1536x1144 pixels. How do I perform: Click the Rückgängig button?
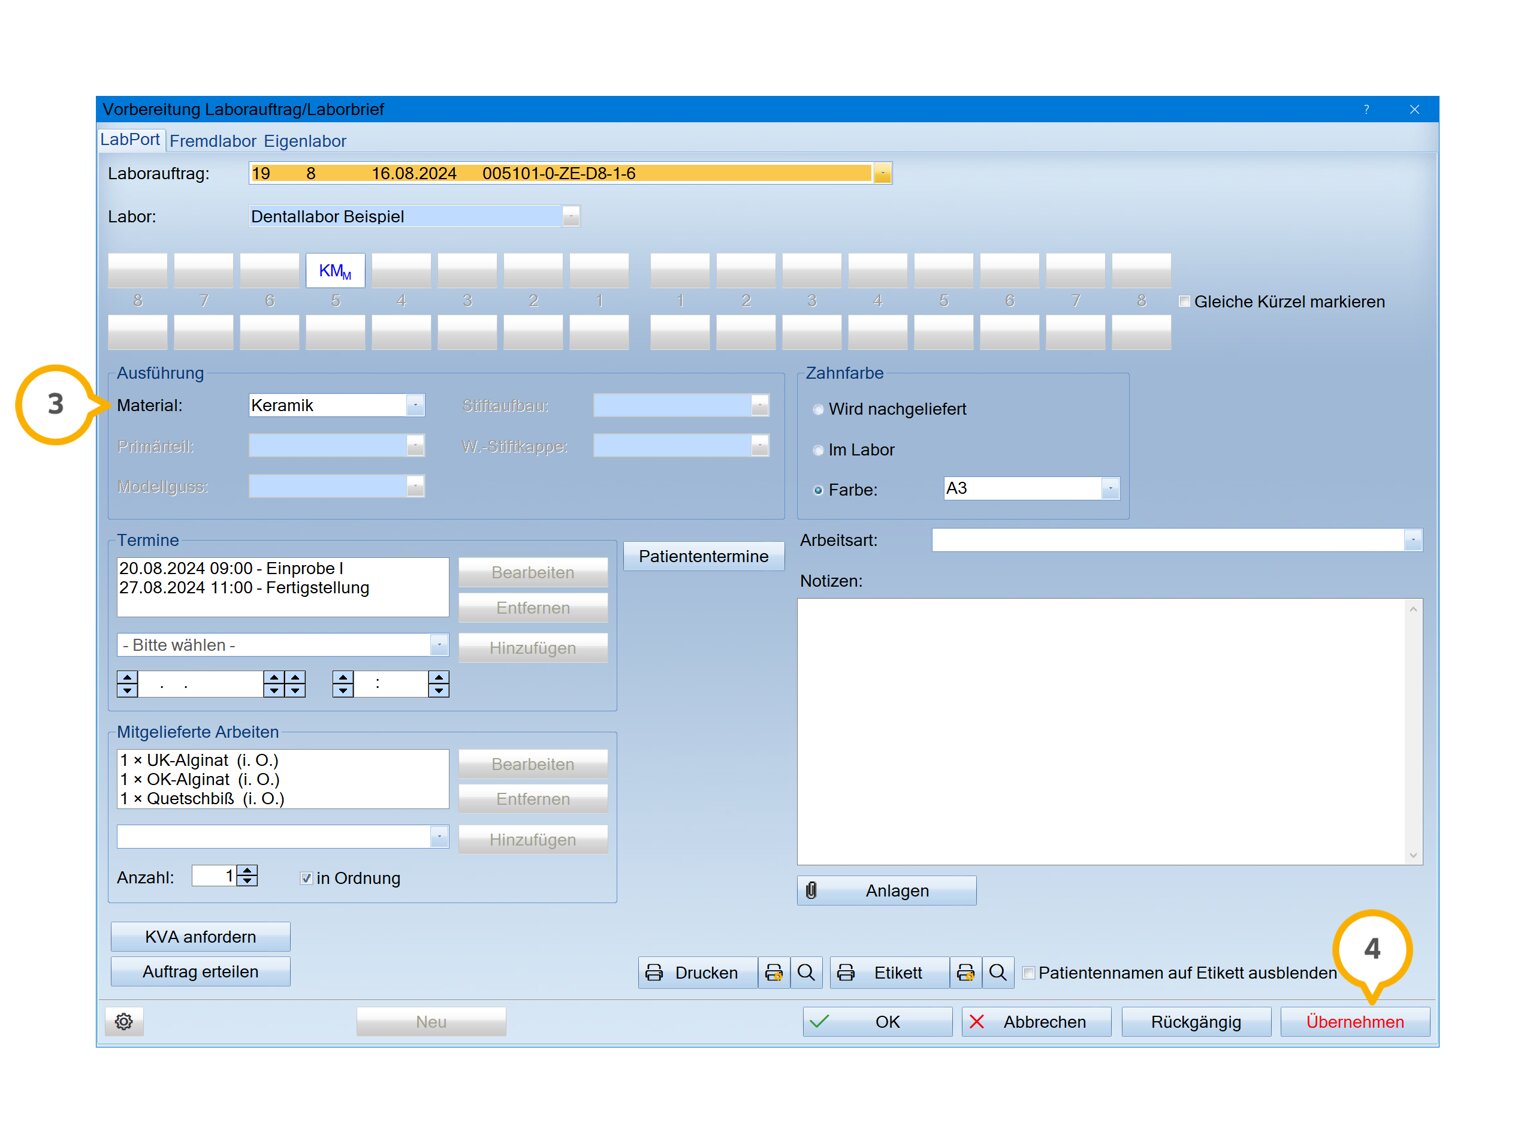pos(1196,1022)
